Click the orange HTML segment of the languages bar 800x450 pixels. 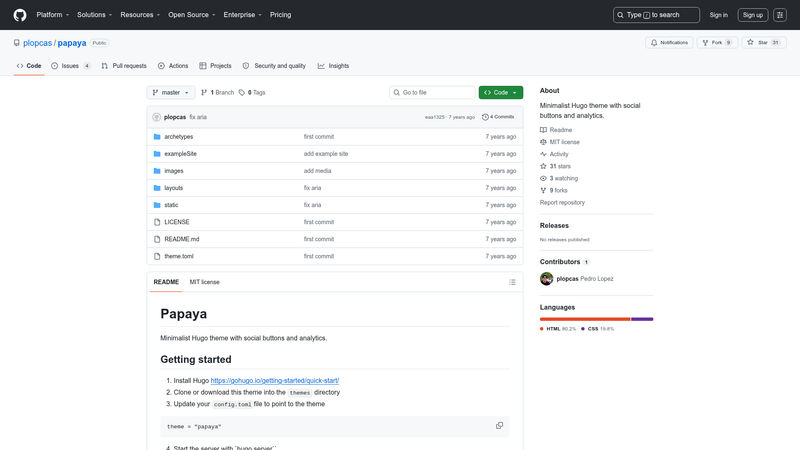click(x=585, y=319)
